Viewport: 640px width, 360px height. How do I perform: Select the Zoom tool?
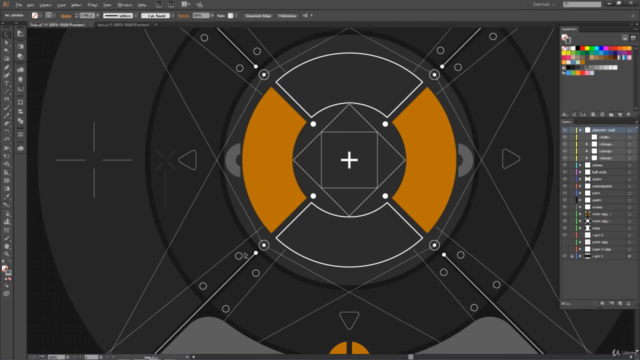pyautogui.click(x=7, y=254)
